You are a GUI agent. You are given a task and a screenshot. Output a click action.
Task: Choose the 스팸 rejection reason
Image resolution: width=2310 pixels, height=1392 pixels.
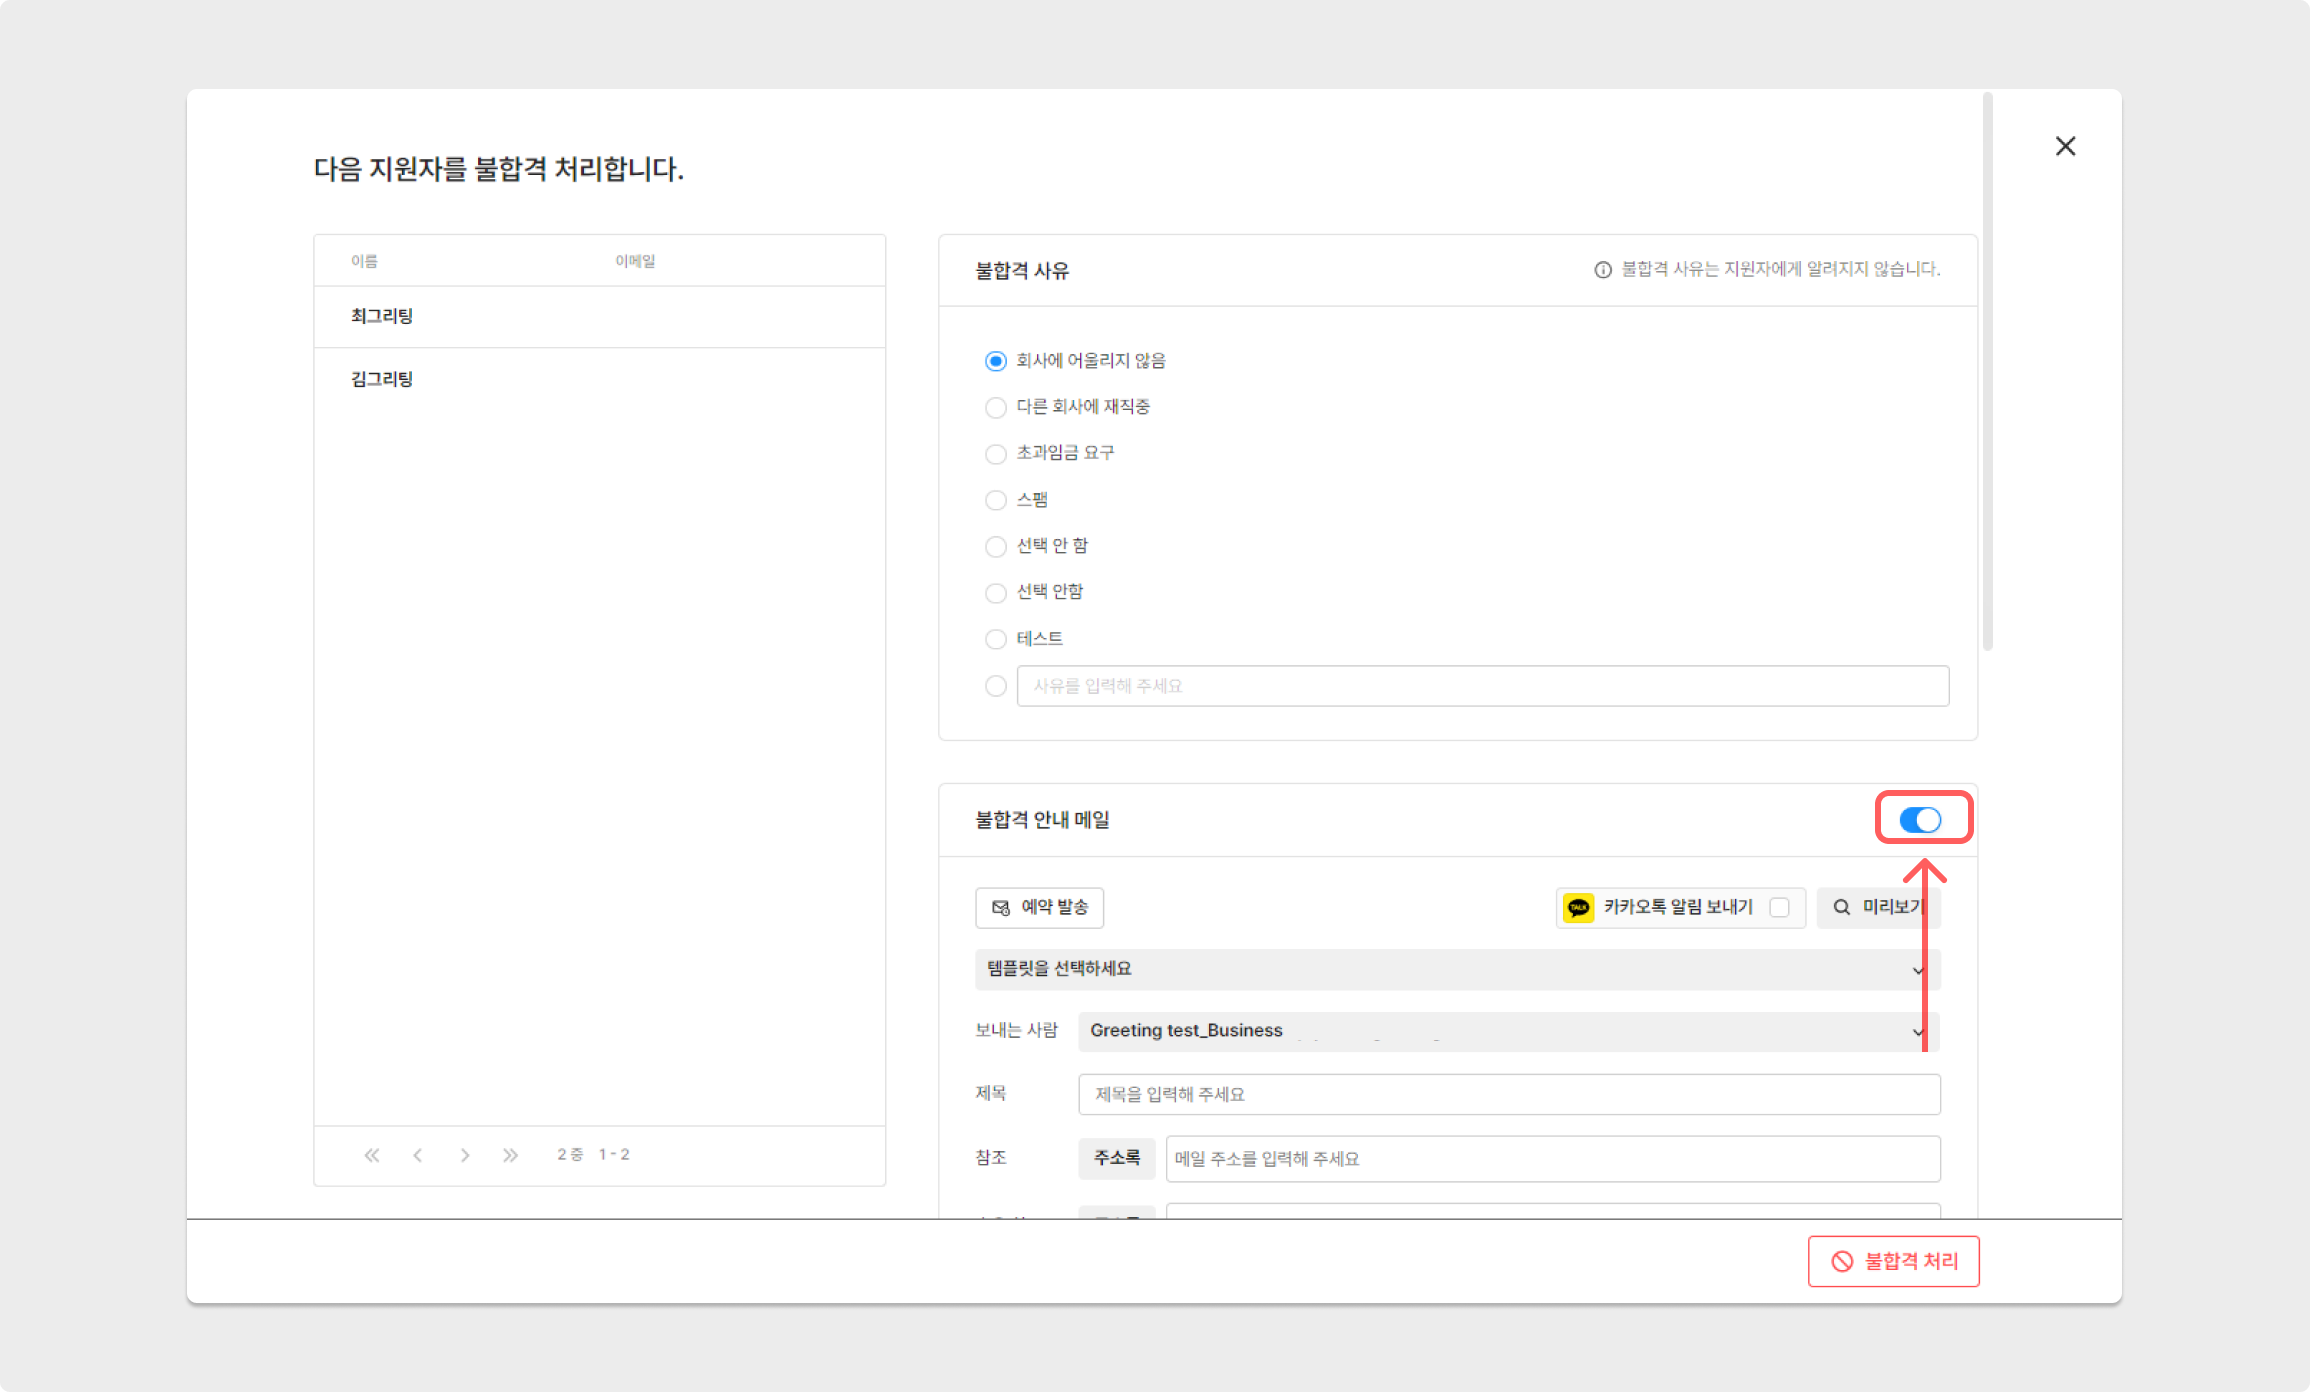(995, 500)
